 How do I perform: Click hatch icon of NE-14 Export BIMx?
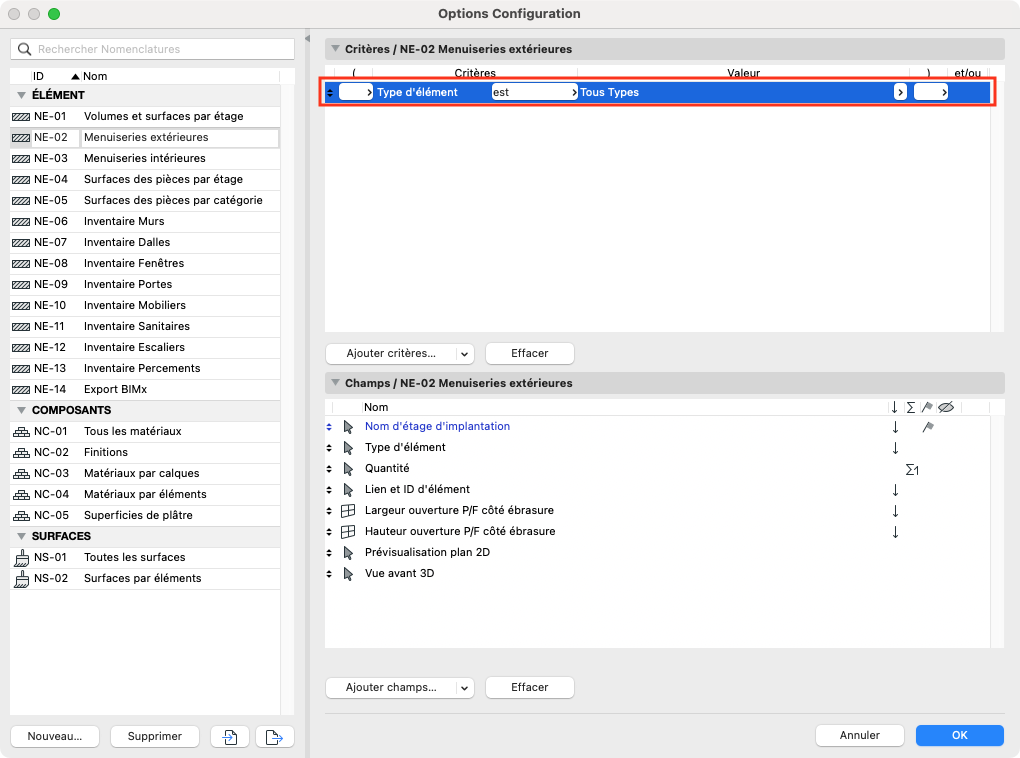21,390
